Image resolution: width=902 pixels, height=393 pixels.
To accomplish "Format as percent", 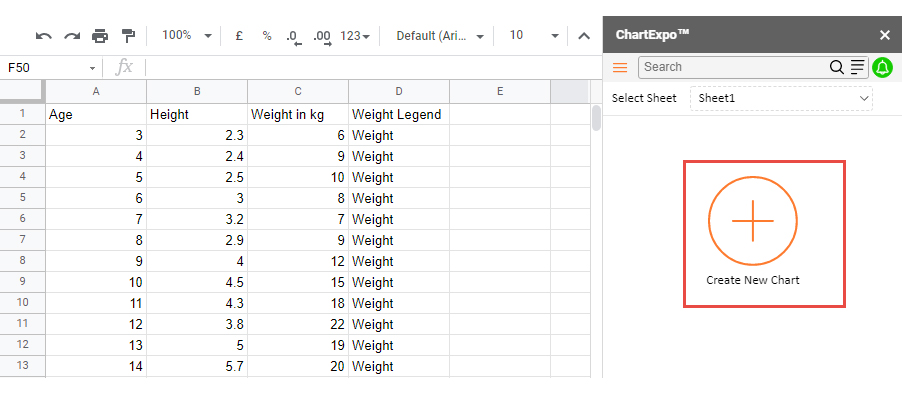I will [267, 36].
